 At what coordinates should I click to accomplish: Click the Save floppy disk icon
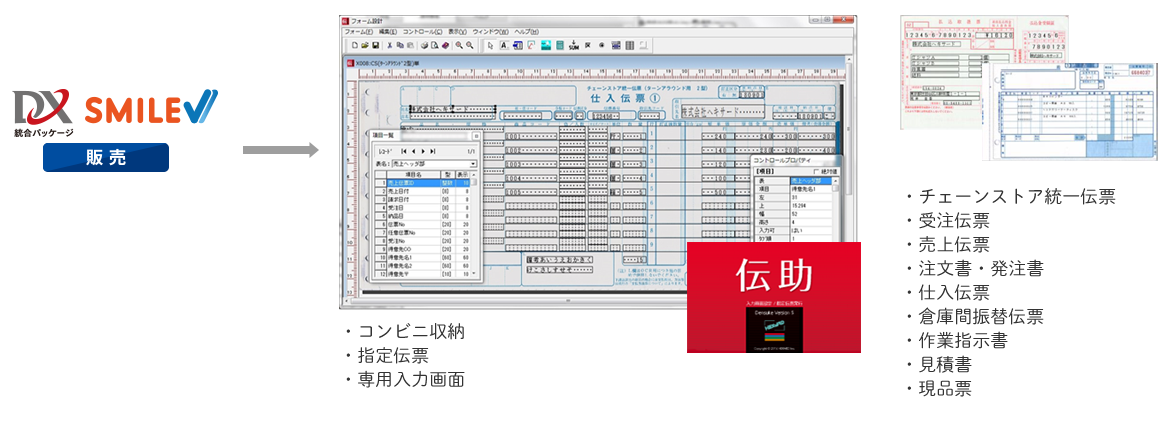click(375, 46)
